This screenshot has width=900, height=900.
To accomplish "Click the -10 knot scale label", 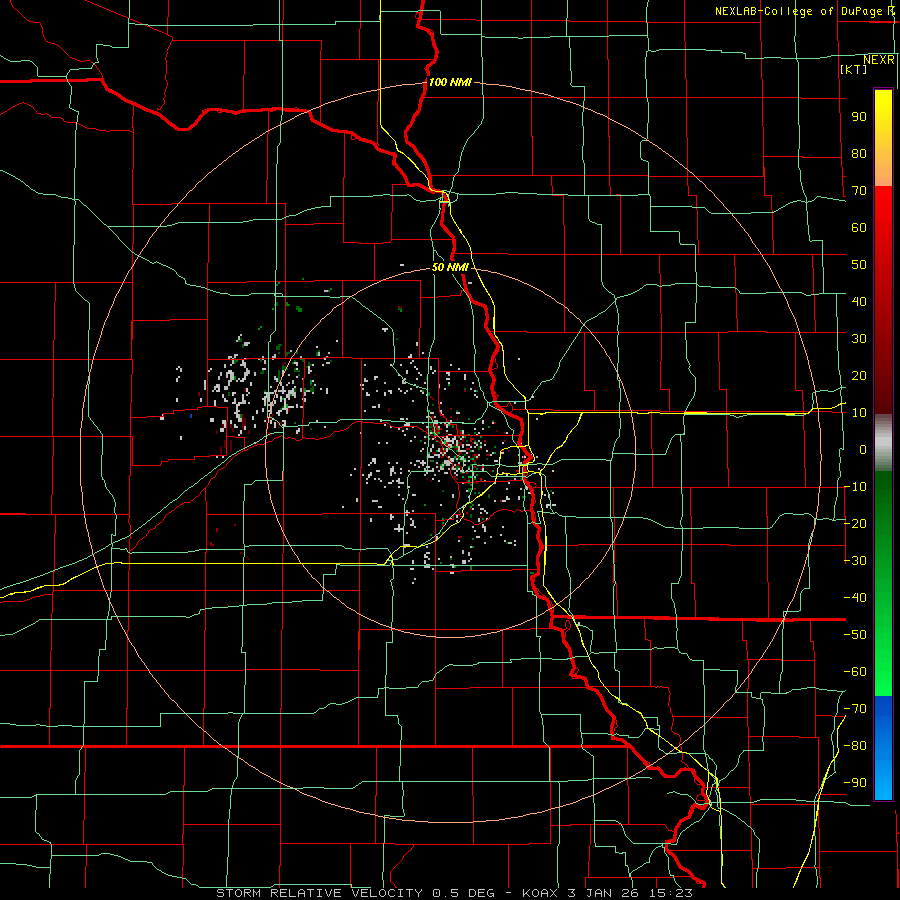I will click(855, 487).
